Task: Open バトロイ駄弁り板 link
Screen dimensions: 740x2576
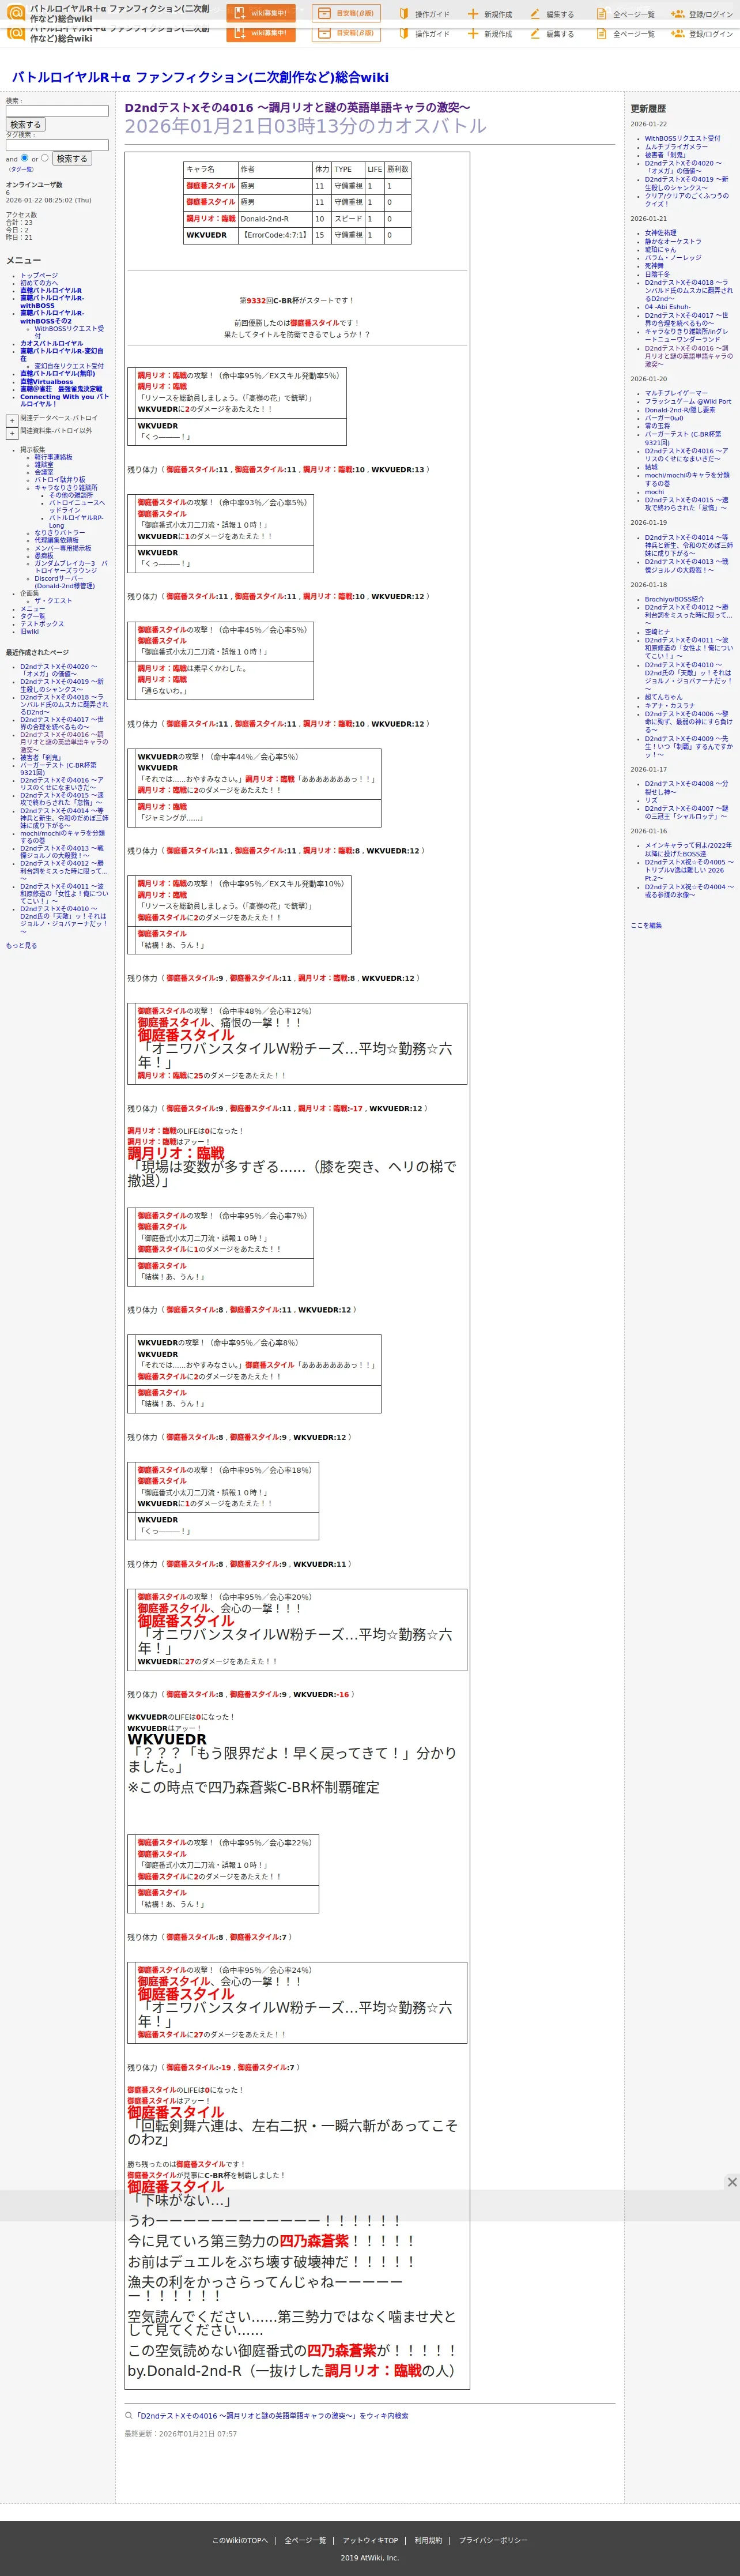Action: click(x=60, y=479)
